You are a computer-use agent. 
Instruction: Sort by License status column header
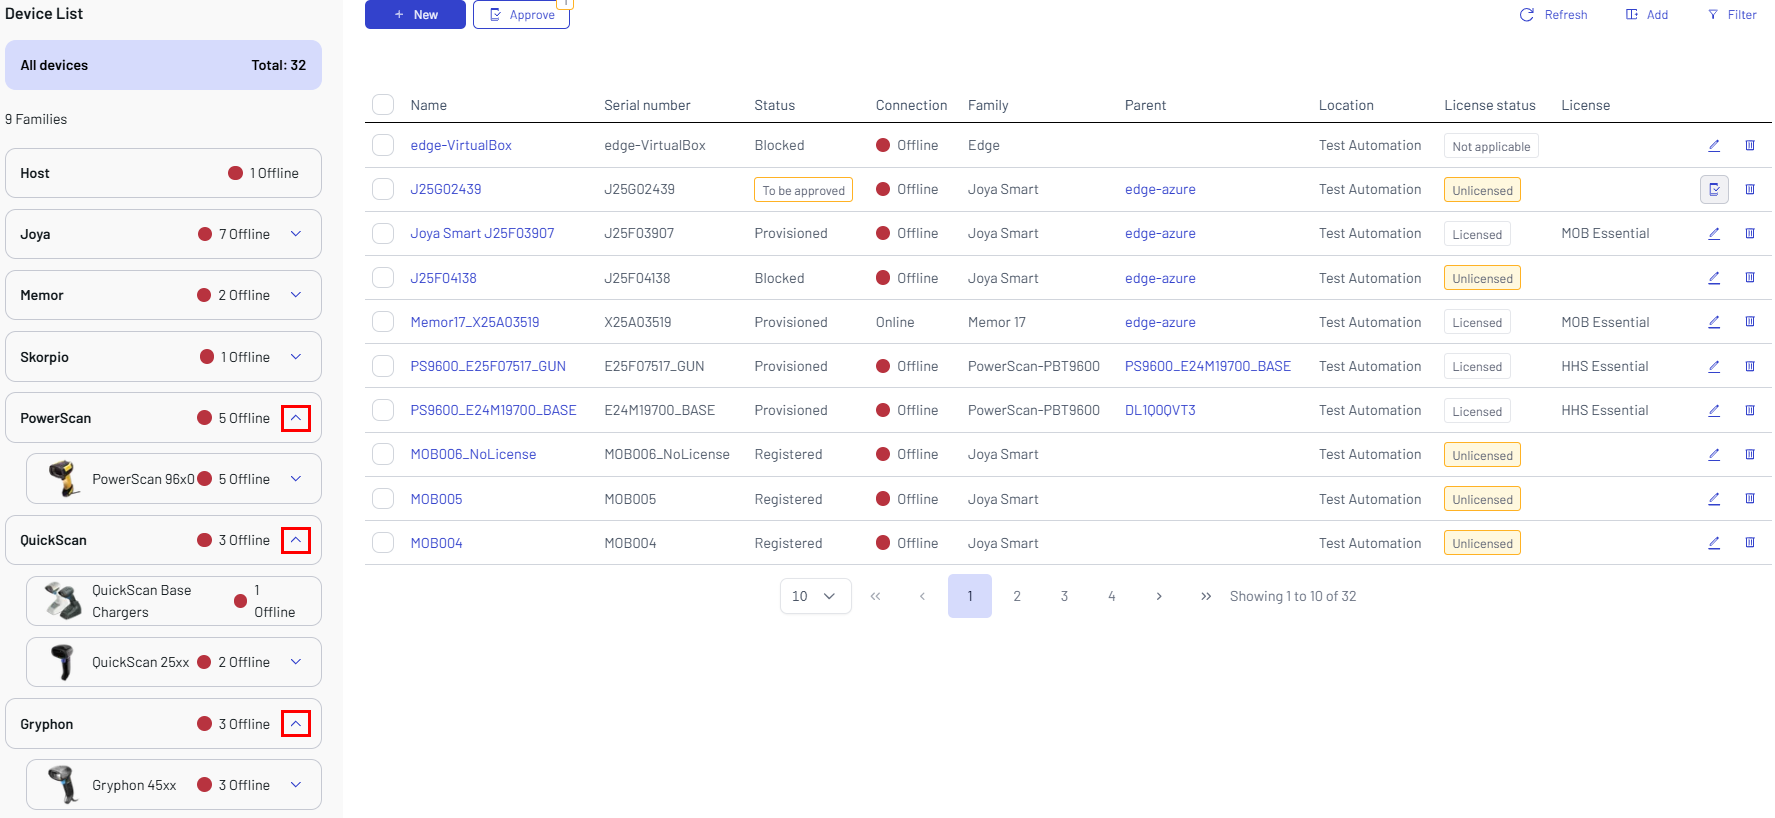point(1489,105)
